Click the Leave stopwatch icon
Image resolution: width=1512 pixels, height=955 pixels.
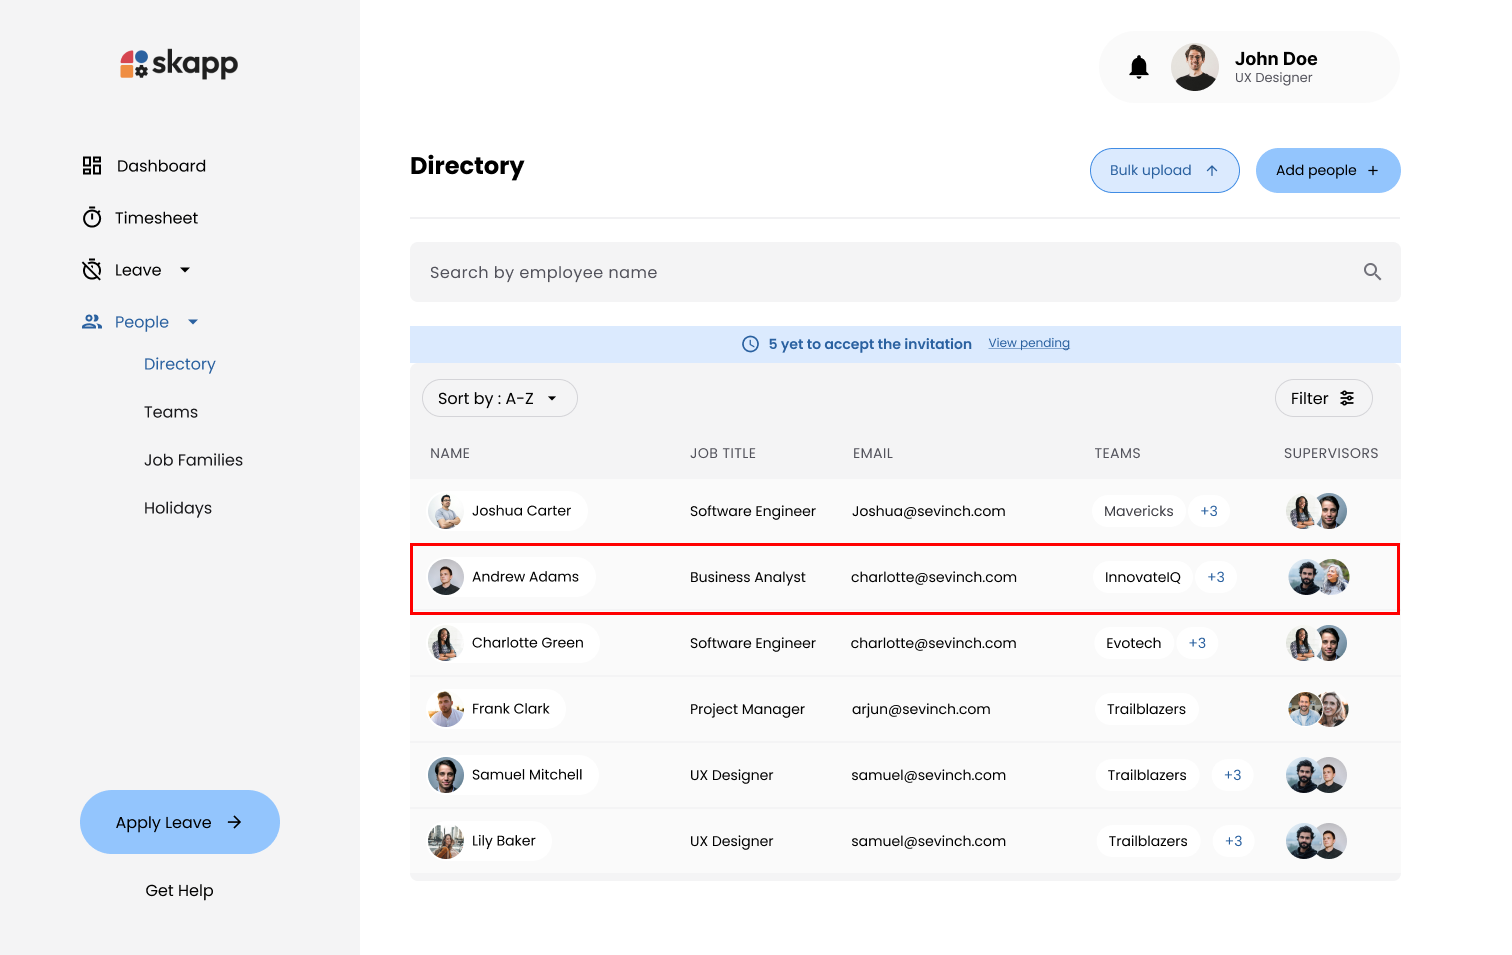point(92,269)
